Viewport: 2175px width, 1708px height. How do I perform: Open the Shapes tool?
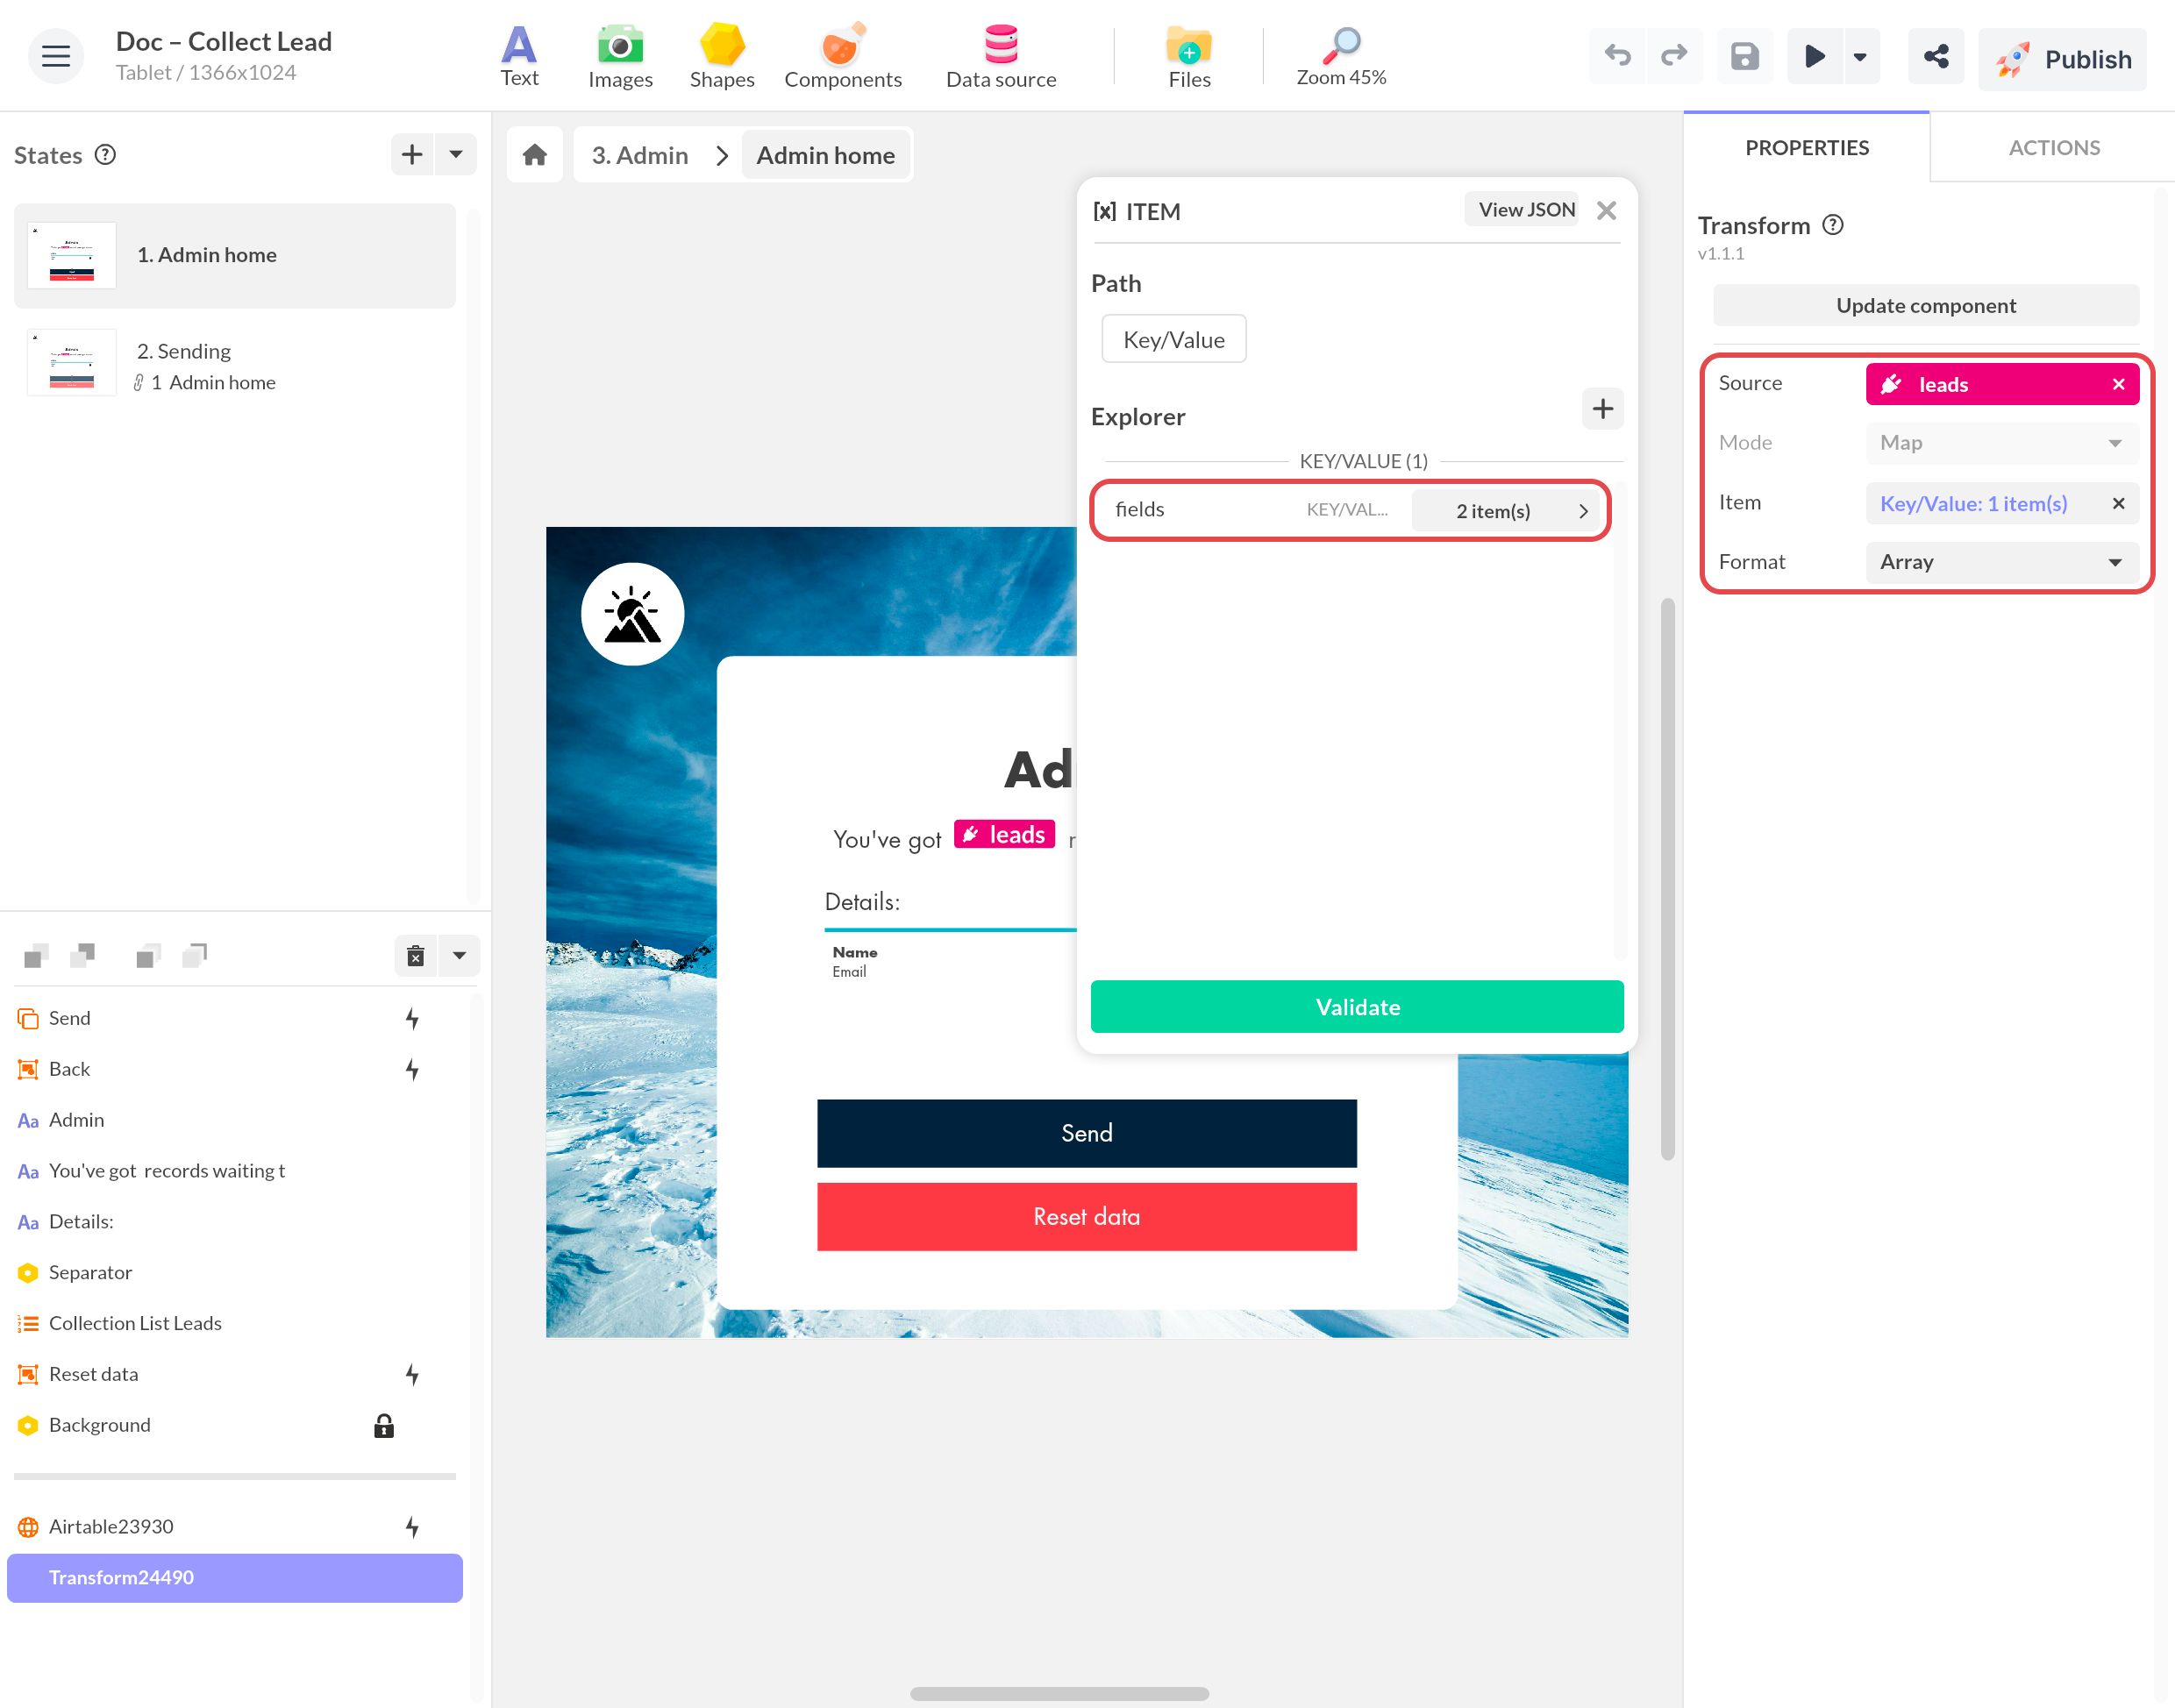pos(722,57)
